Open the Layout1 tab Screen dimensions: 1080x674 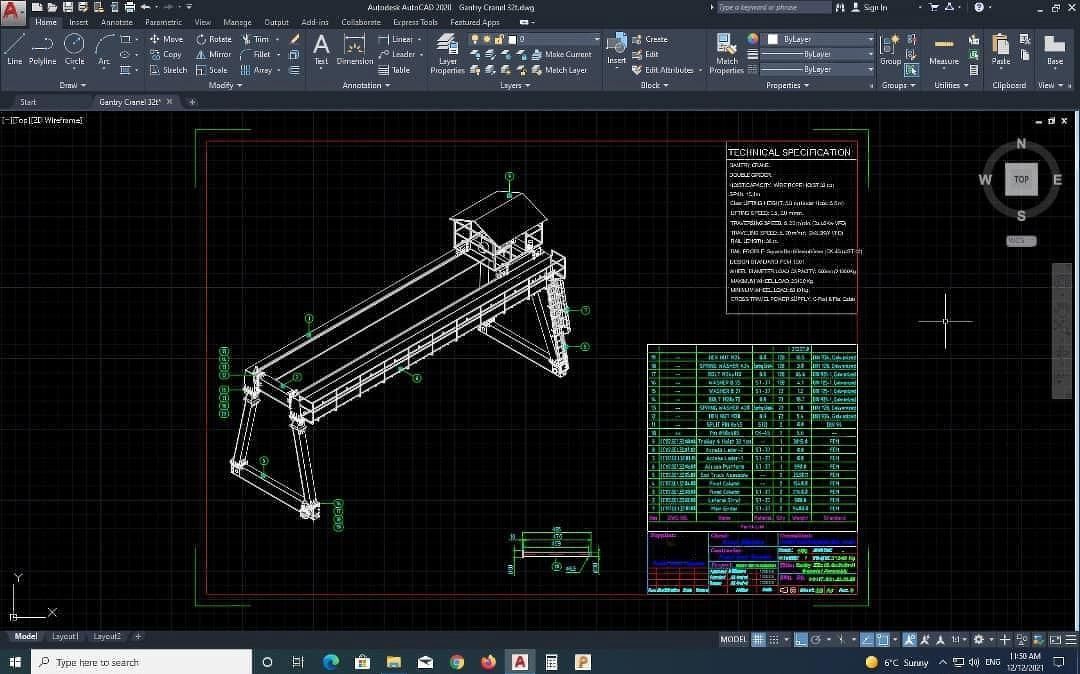click(65, 636)
